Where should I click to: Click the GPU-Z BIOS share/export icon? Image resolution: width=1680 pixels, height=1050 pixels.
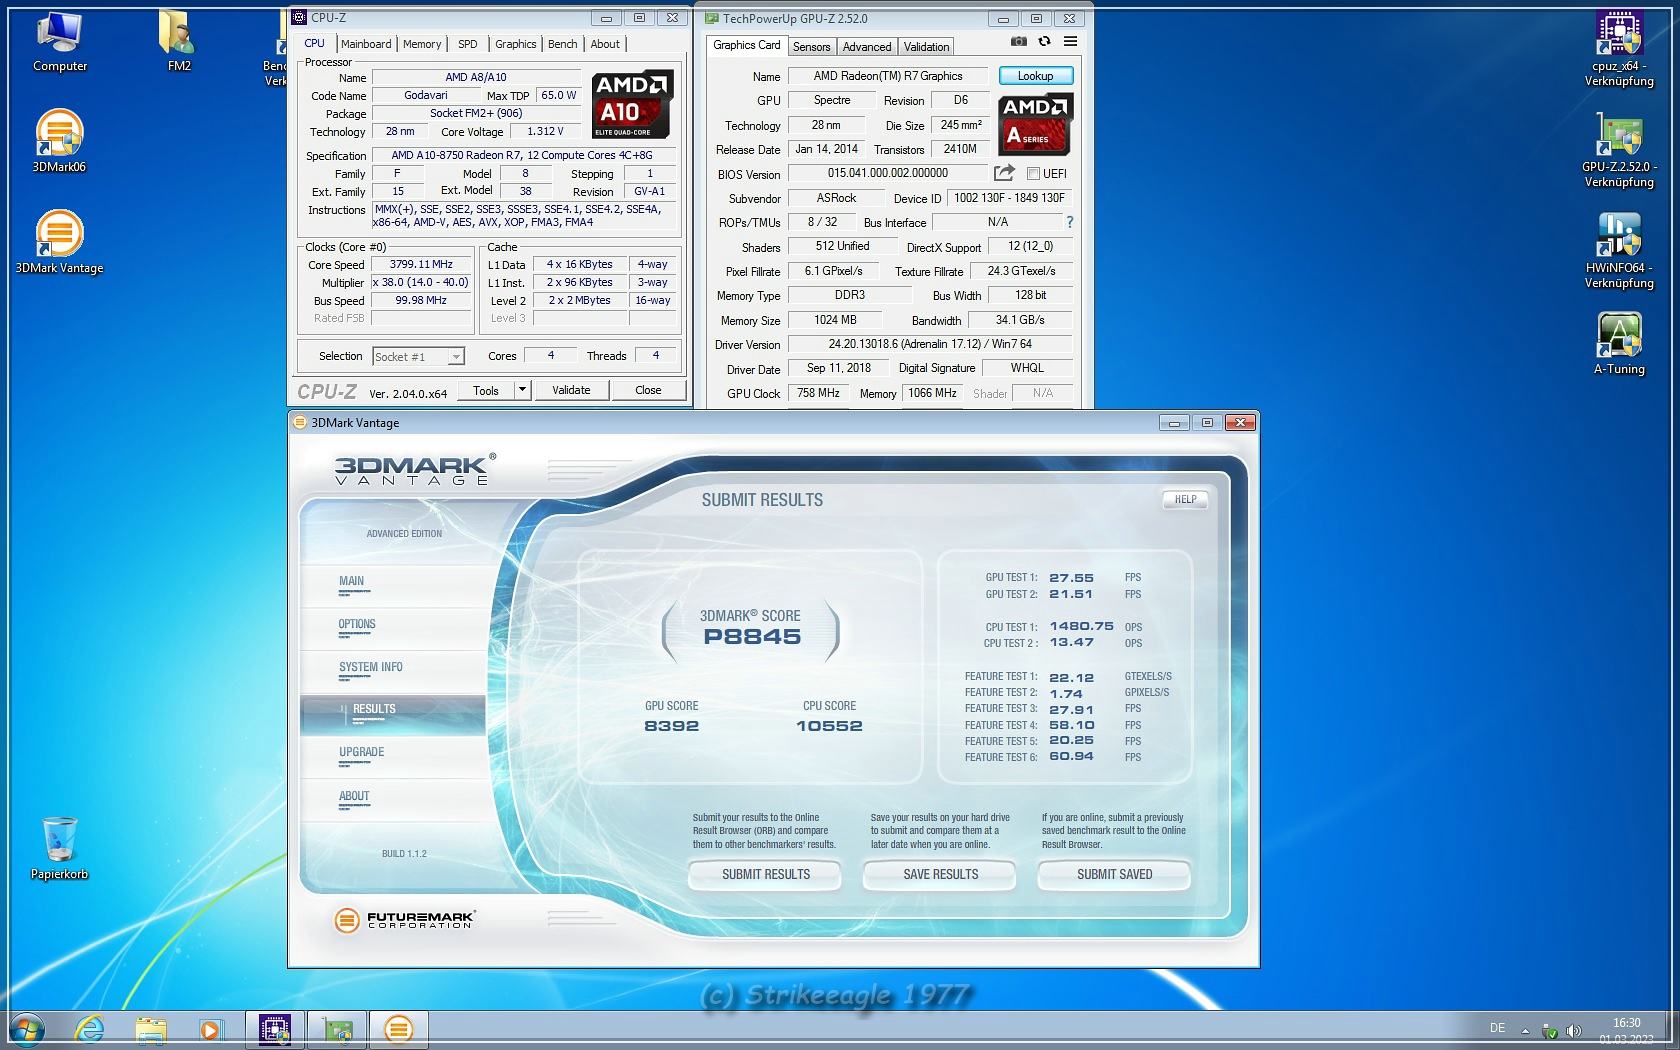(x=1004, y=173)
